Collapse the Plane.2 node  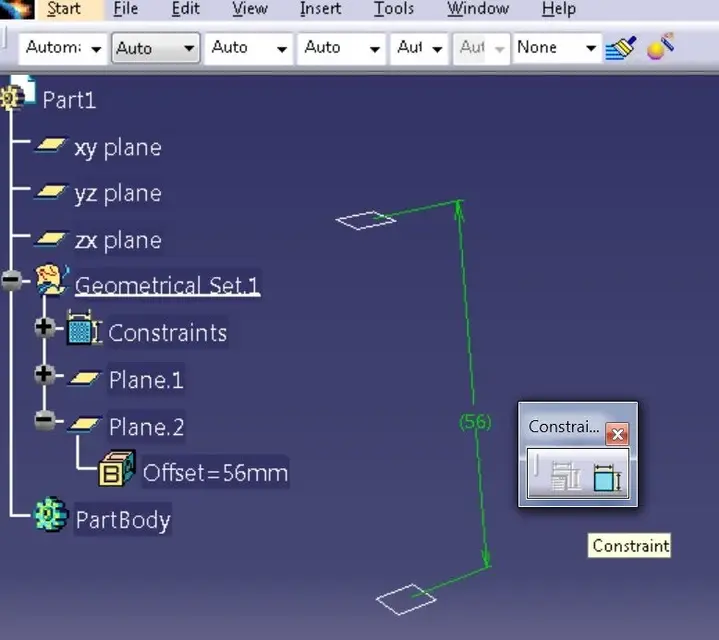(x=44, y=420)
